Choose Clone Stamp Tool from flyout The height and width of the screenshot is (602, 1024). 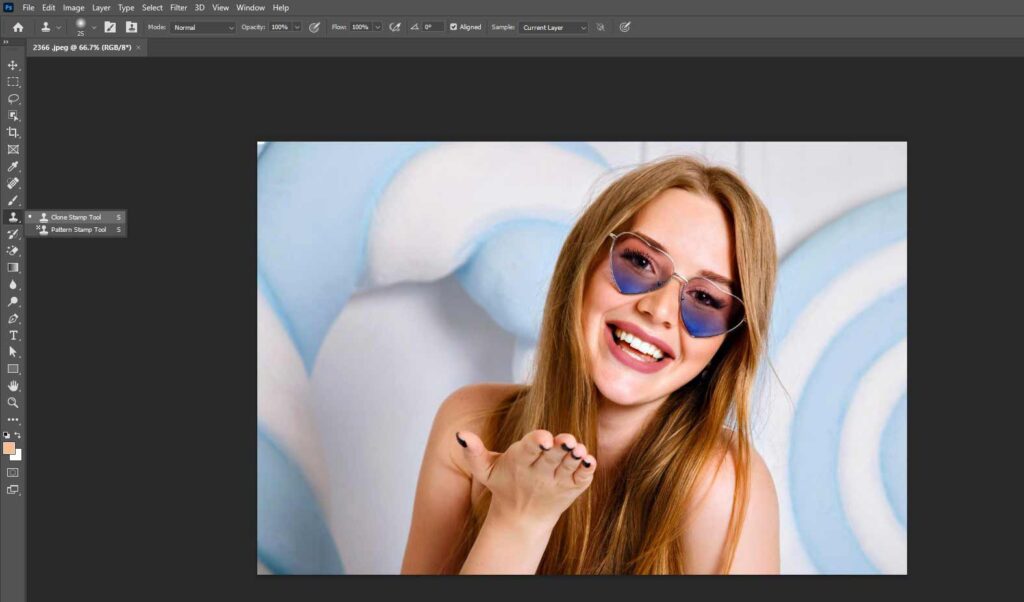76,217
